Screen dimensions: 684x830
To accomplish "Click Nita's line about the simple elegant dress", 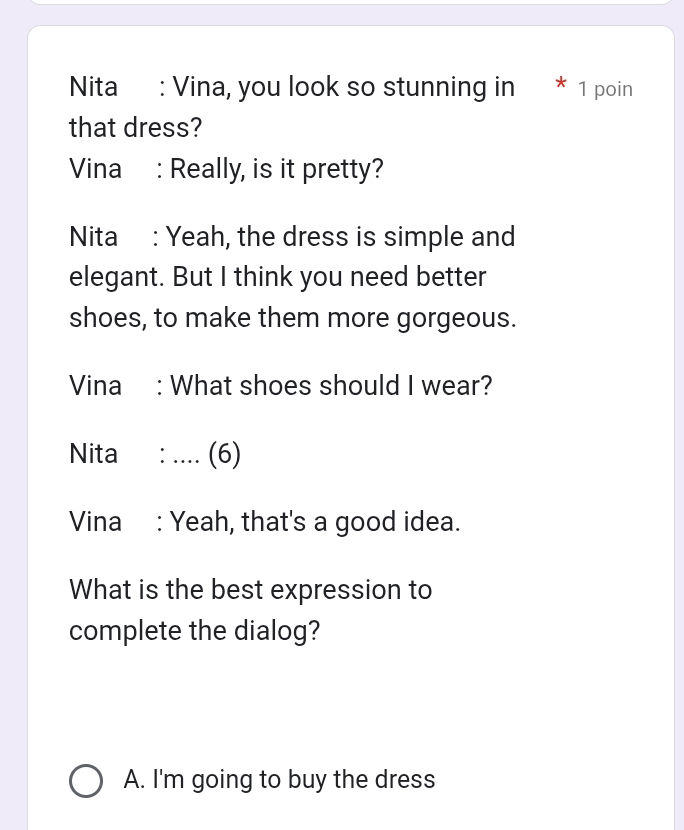I will click(292, 237).
